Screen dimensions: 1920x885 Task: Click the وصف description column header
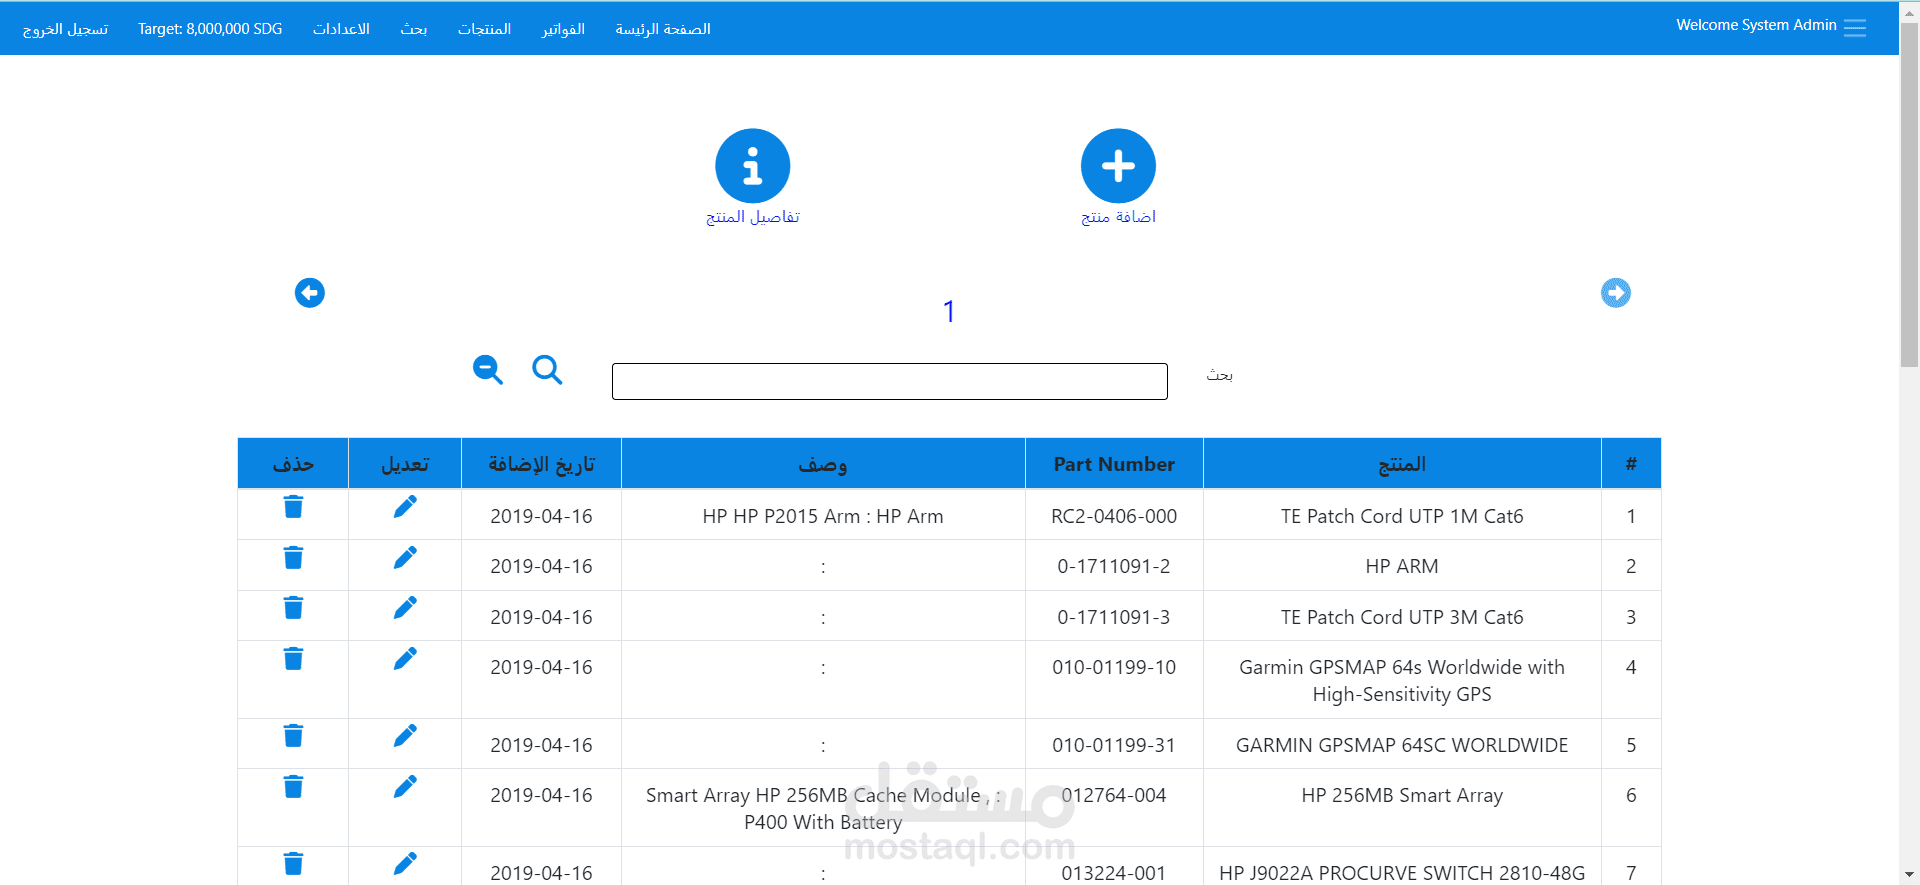823,464
